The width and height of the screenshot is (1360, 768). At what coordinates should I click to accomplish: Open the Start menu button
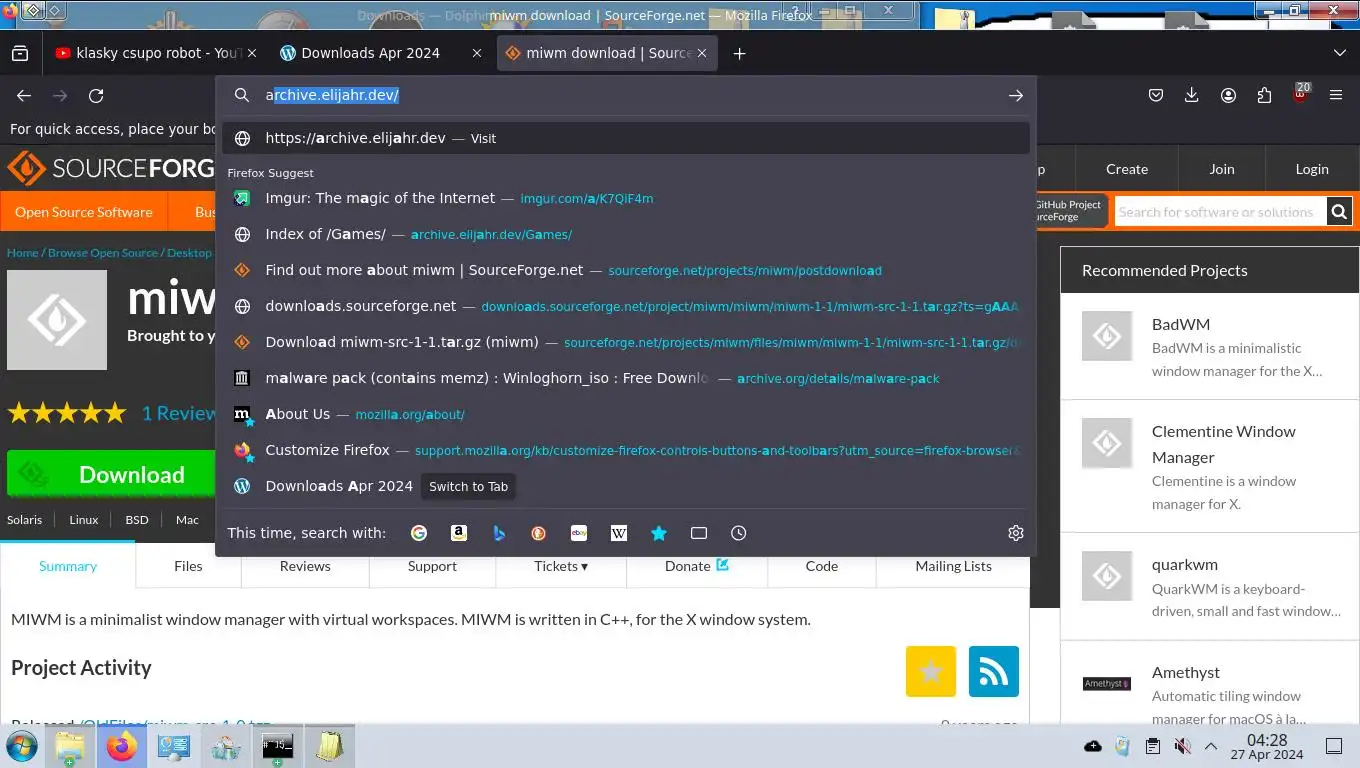point(21,746)
